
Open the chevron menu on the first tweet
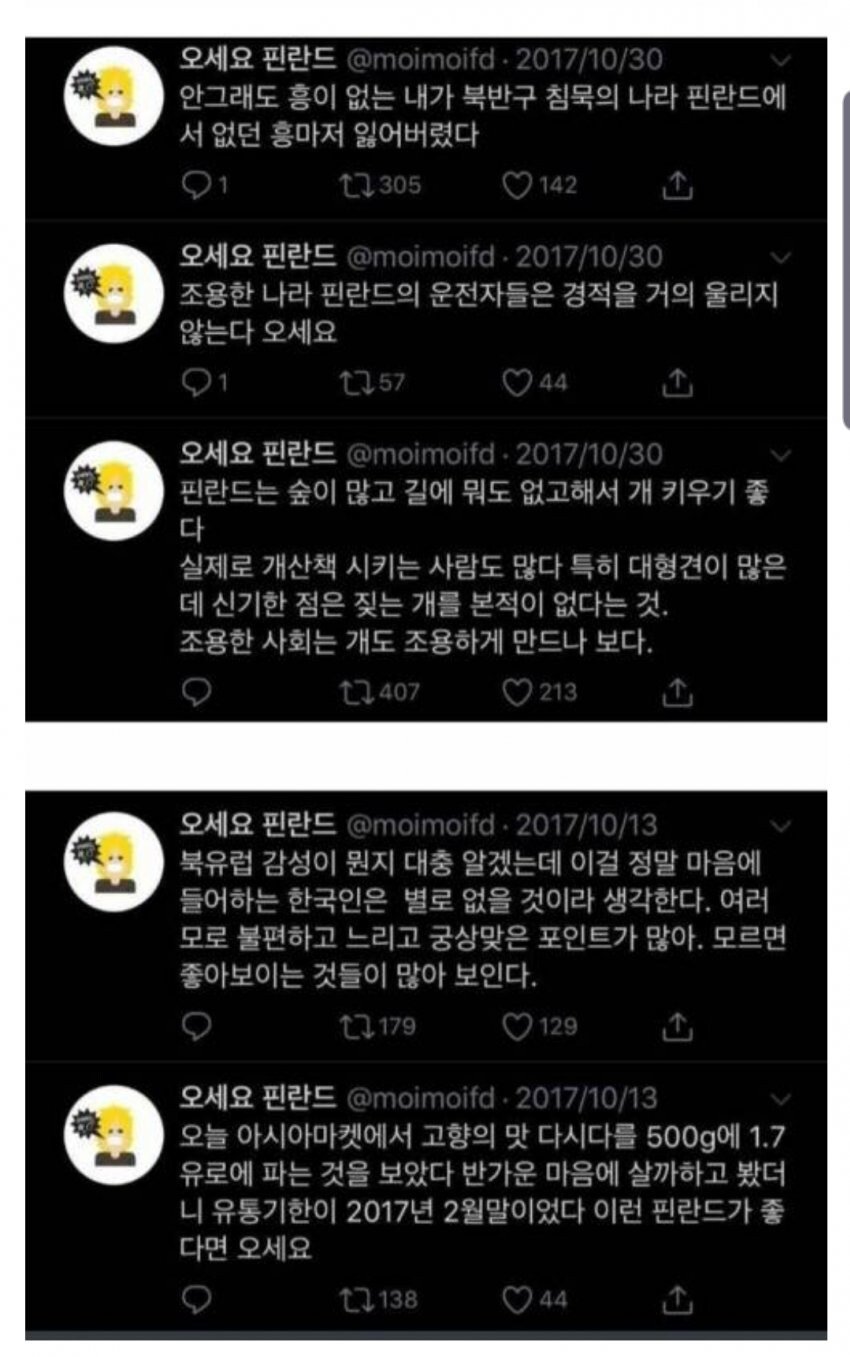pos(783,61)
